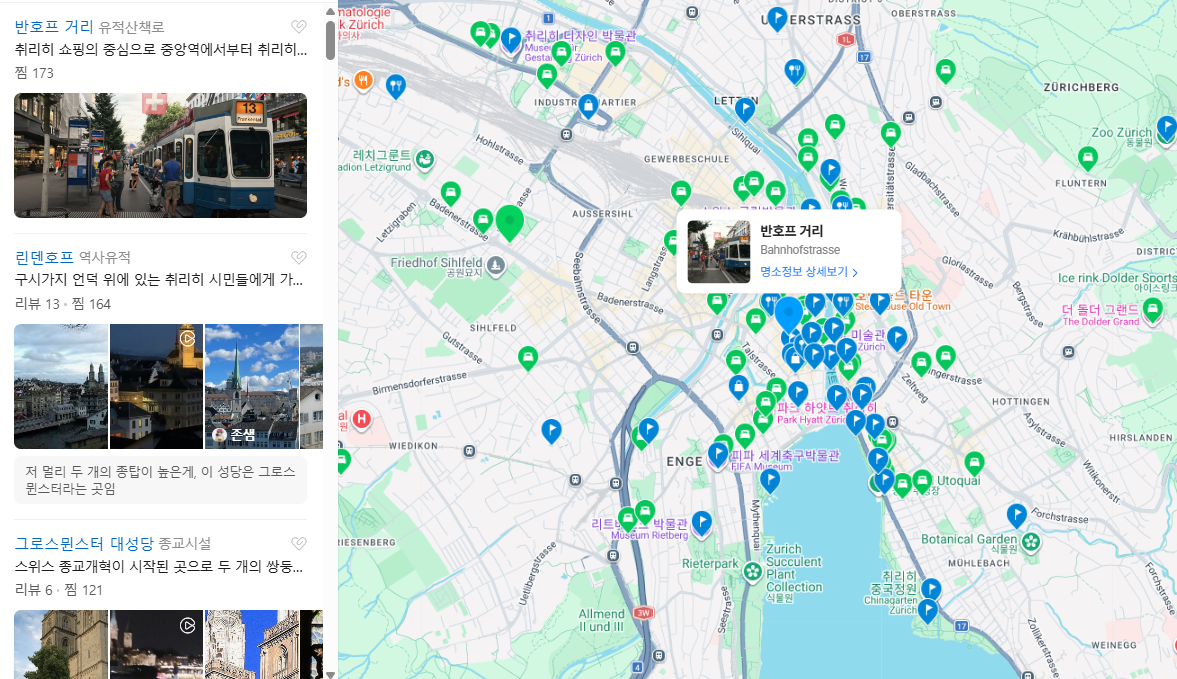The width and height of the screenshot is (1177, 679).
Task: Click the 리뷰 6 · 찜 121 text
Action: click(x=59, y=590)
